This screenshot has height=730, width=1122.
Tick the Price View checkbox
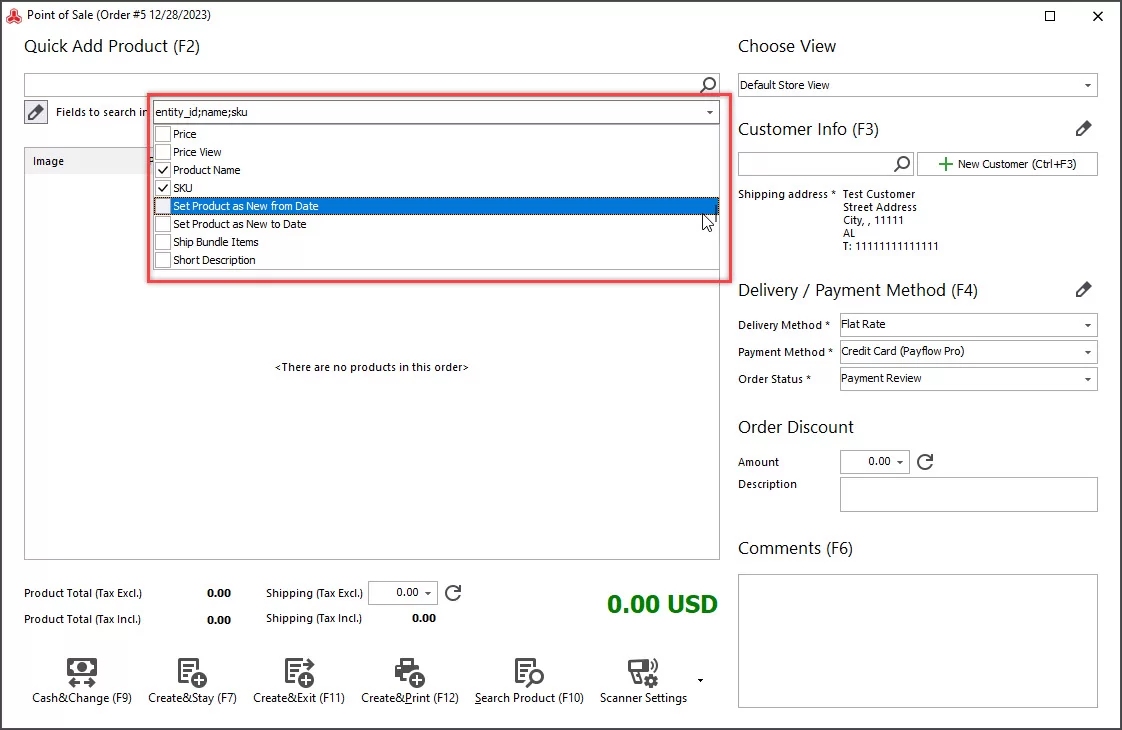[x=163, y=152]
